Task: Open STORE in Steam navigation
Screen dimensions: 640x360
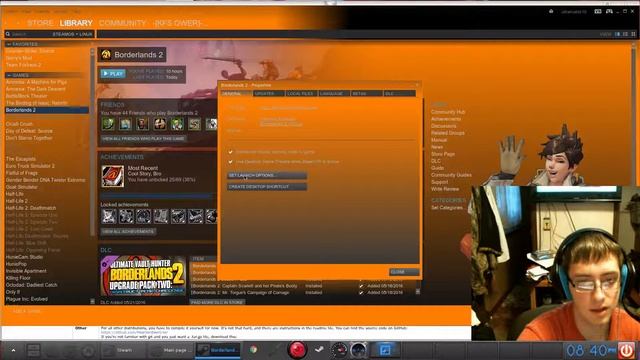Action: click(x=40, y=23)
